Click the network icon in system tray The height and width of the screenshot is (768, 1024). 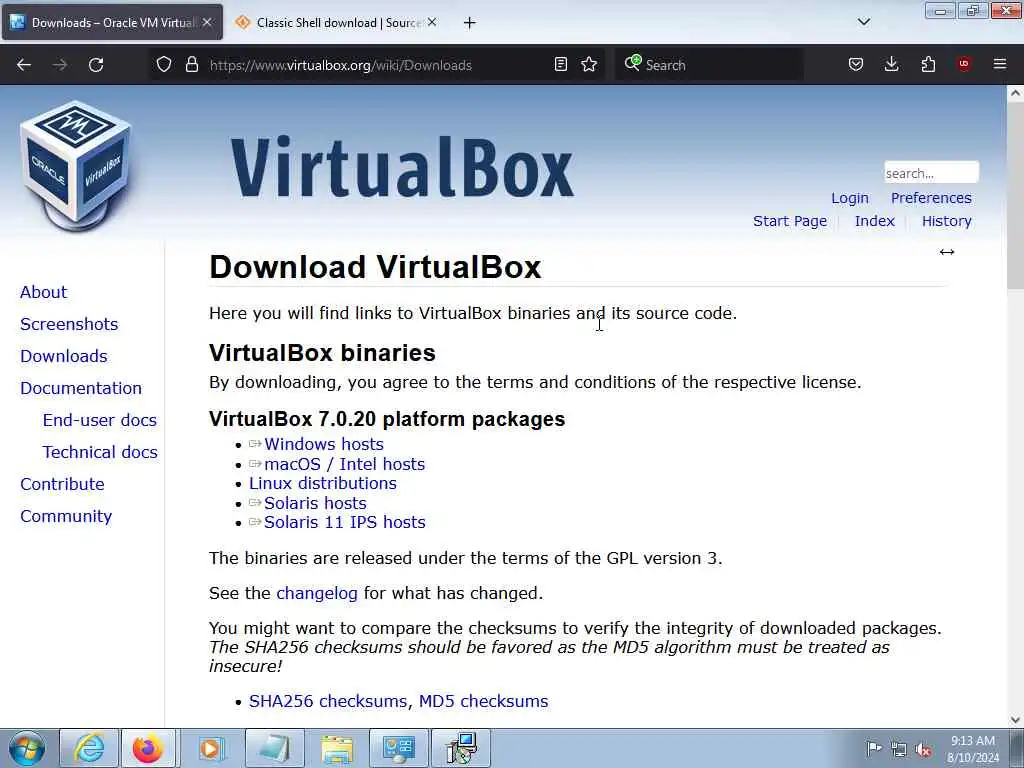[899, 750]
